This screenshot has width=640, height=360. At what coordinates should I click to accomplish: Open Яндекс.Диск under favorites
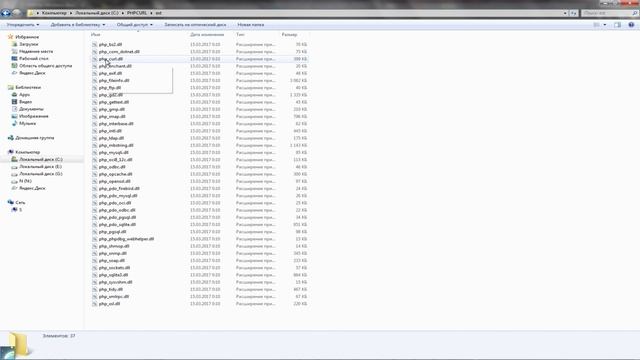32,73
